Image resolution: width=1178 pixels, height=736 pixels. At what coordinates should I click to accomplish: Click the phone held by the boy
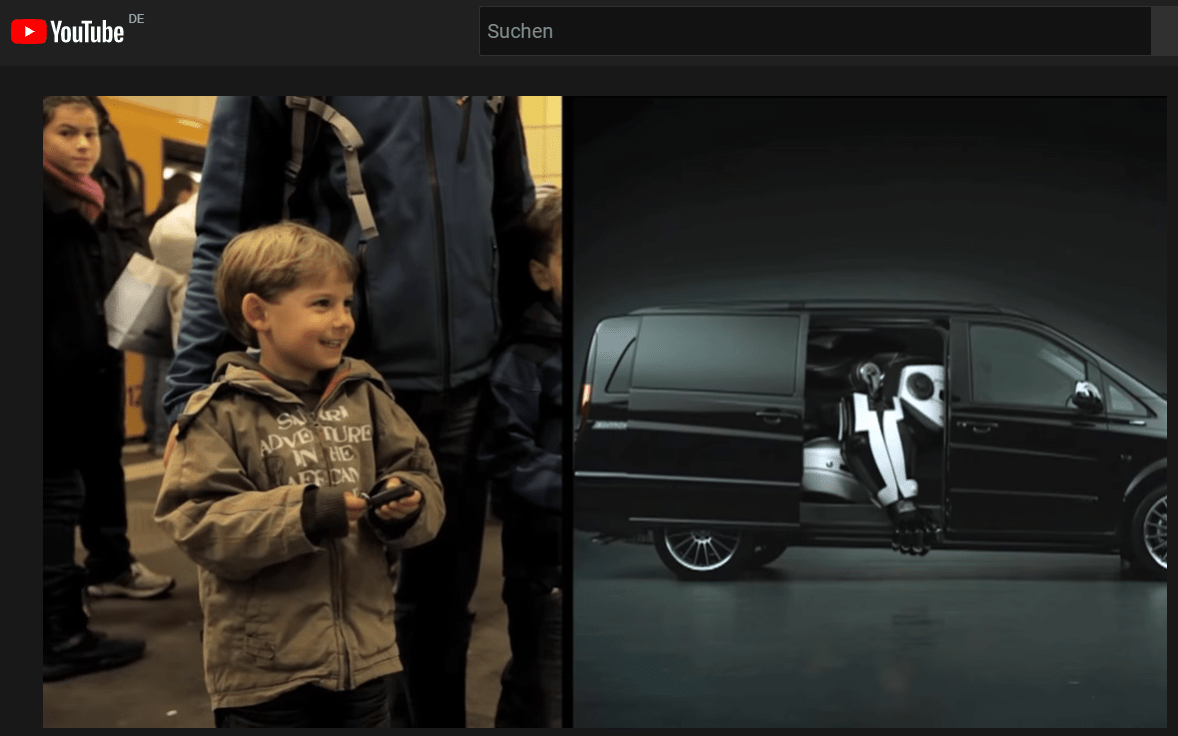click(388, 492)
